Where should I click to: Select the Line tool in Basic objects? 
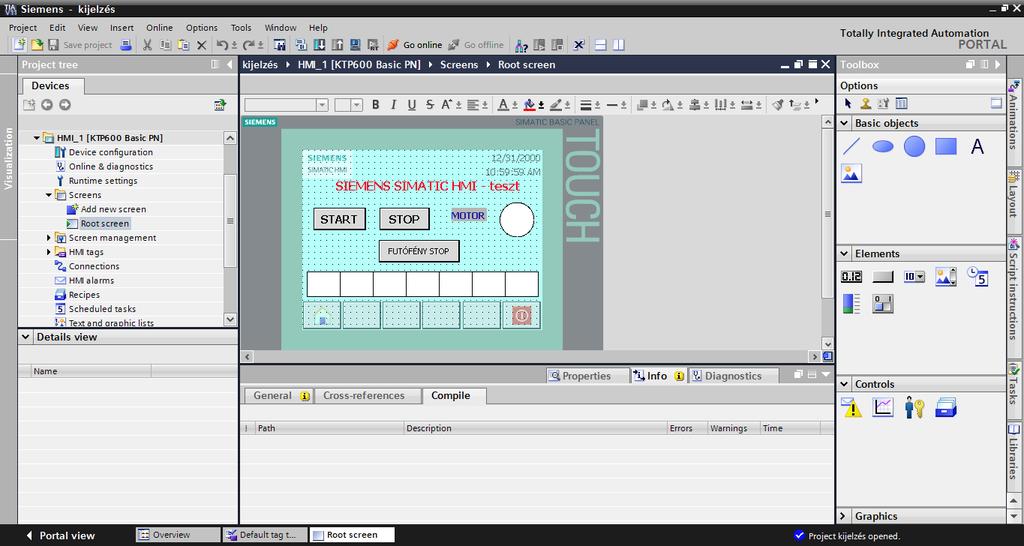(851, 146)
